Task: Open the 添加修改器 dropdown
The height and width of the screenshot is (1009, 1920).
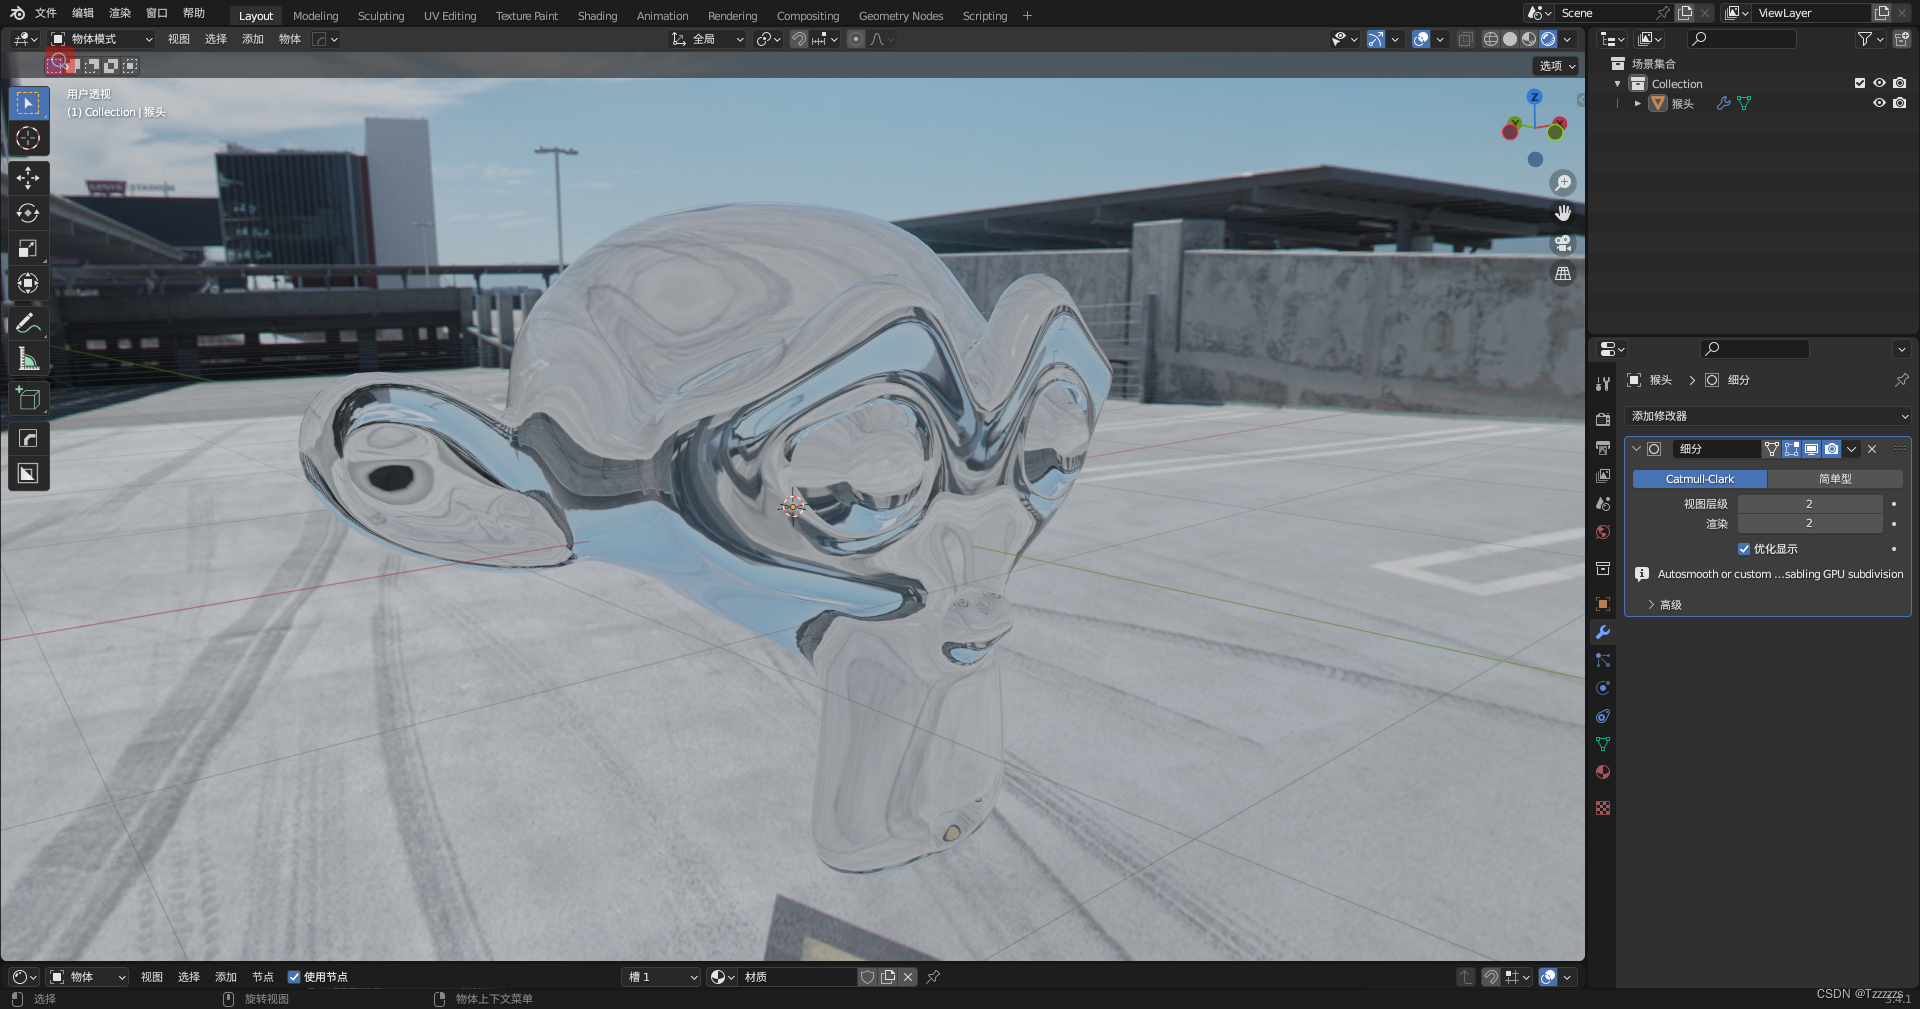Action: pos(1768,416)
